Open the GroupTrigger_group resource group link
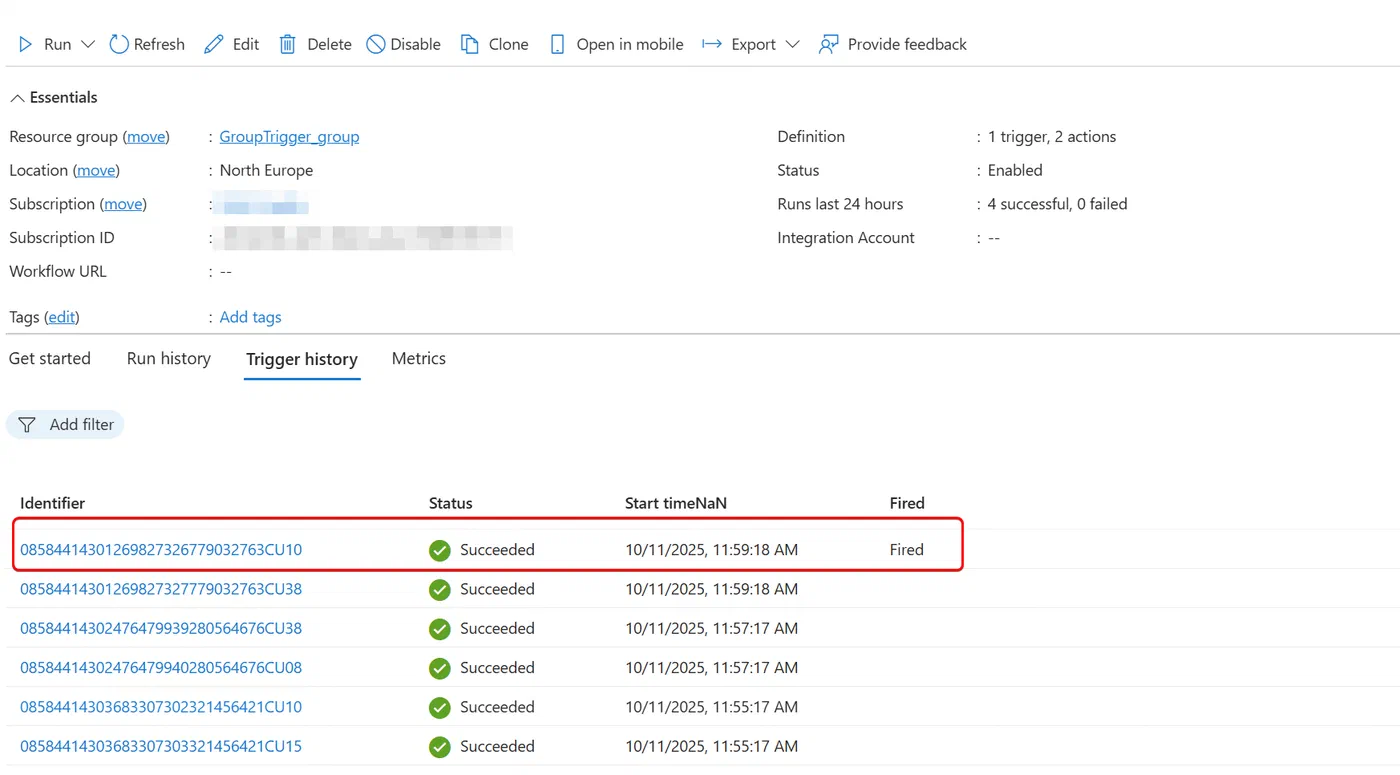Image resolution: width=1400 pixels, height=775 pixels. coord(289,137)
